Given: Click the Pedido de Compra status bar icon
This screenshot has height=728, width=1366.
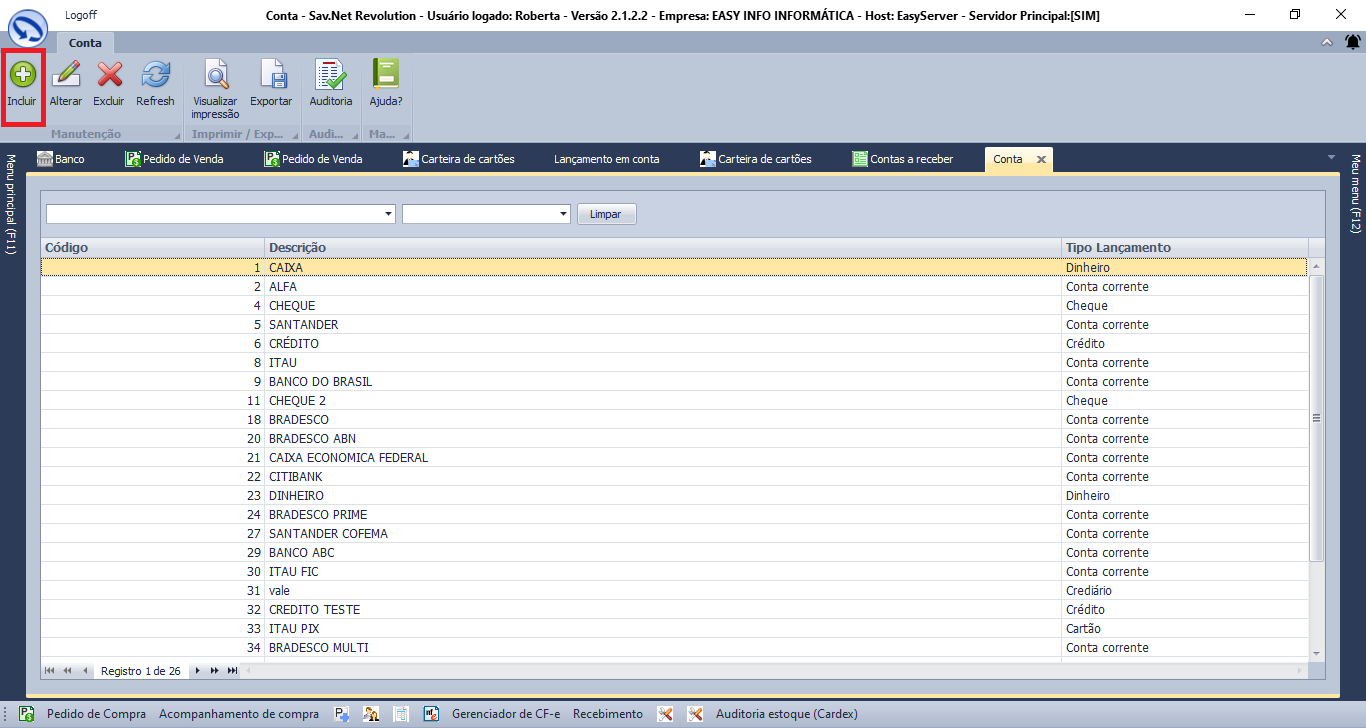Looking at the screenshot, I should pyautogui.click(x=28, y=714).
